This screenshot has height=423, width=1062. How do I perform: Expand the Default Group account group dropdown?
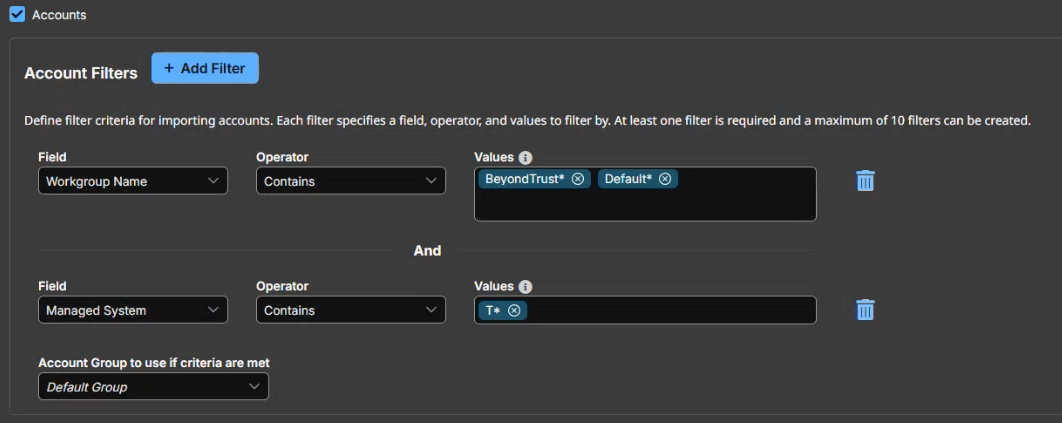[154, 386]
